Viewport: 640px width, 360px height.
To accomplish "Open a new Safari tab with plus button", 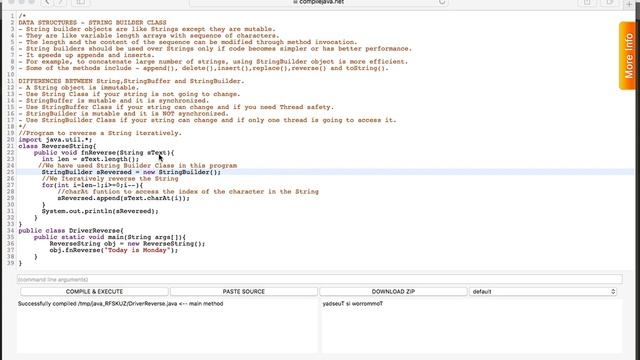I will point(629,3).
